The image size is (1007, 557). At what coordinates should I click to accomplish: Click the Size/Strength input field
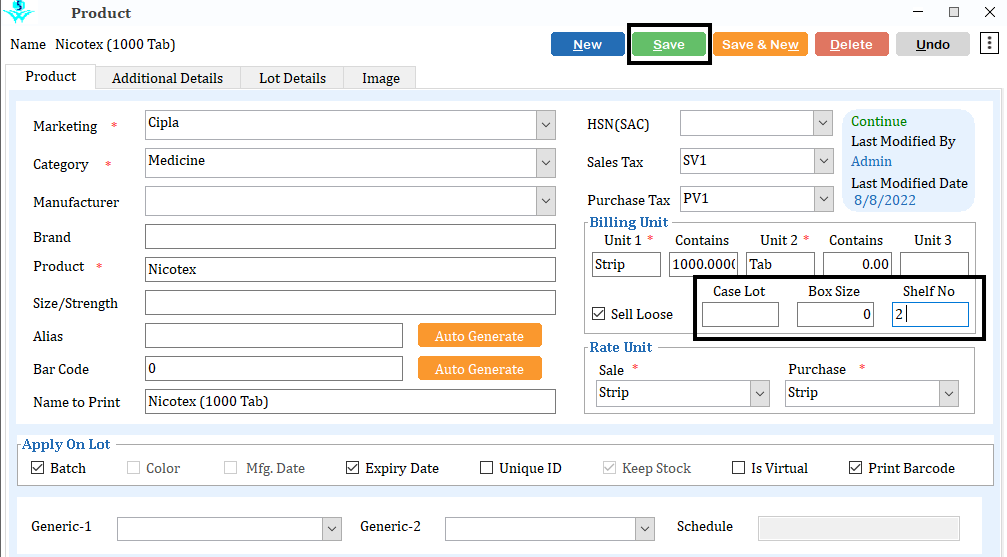pos(350,303)
